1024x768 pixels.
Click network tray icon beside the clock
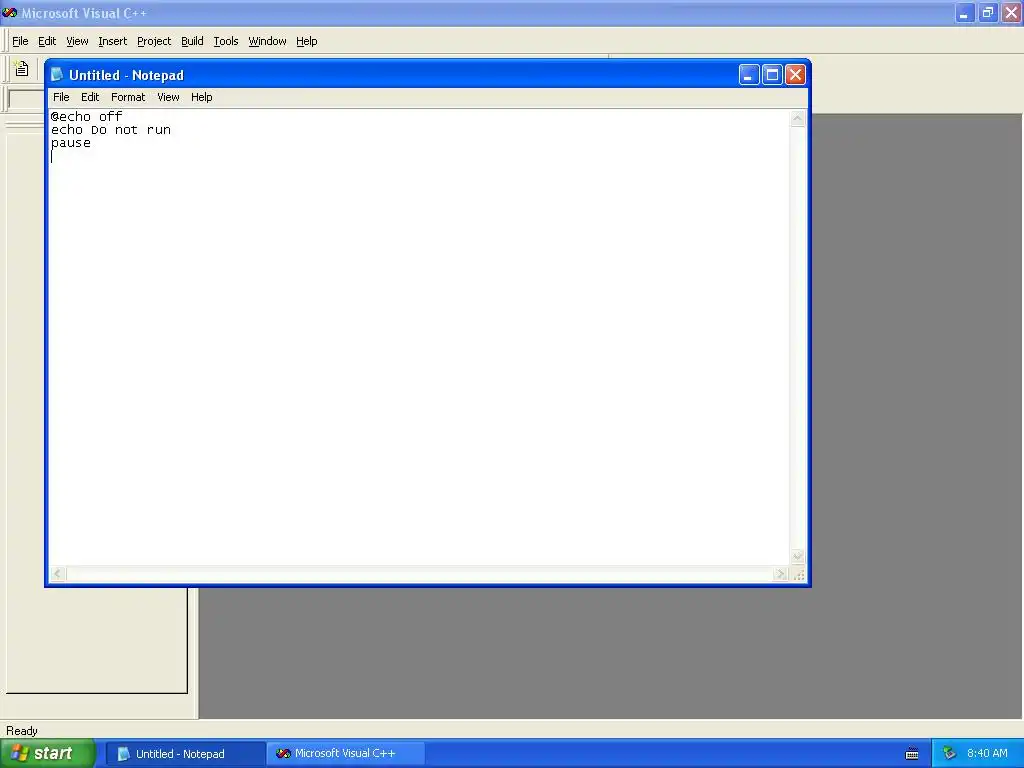tap(949, 754)
